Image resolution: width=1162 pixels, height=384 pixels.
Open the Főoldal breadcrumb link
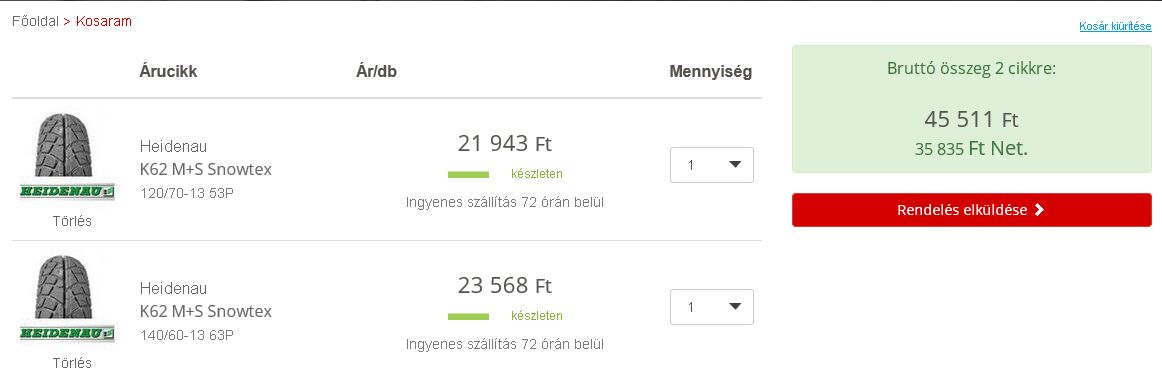[35, 21]
